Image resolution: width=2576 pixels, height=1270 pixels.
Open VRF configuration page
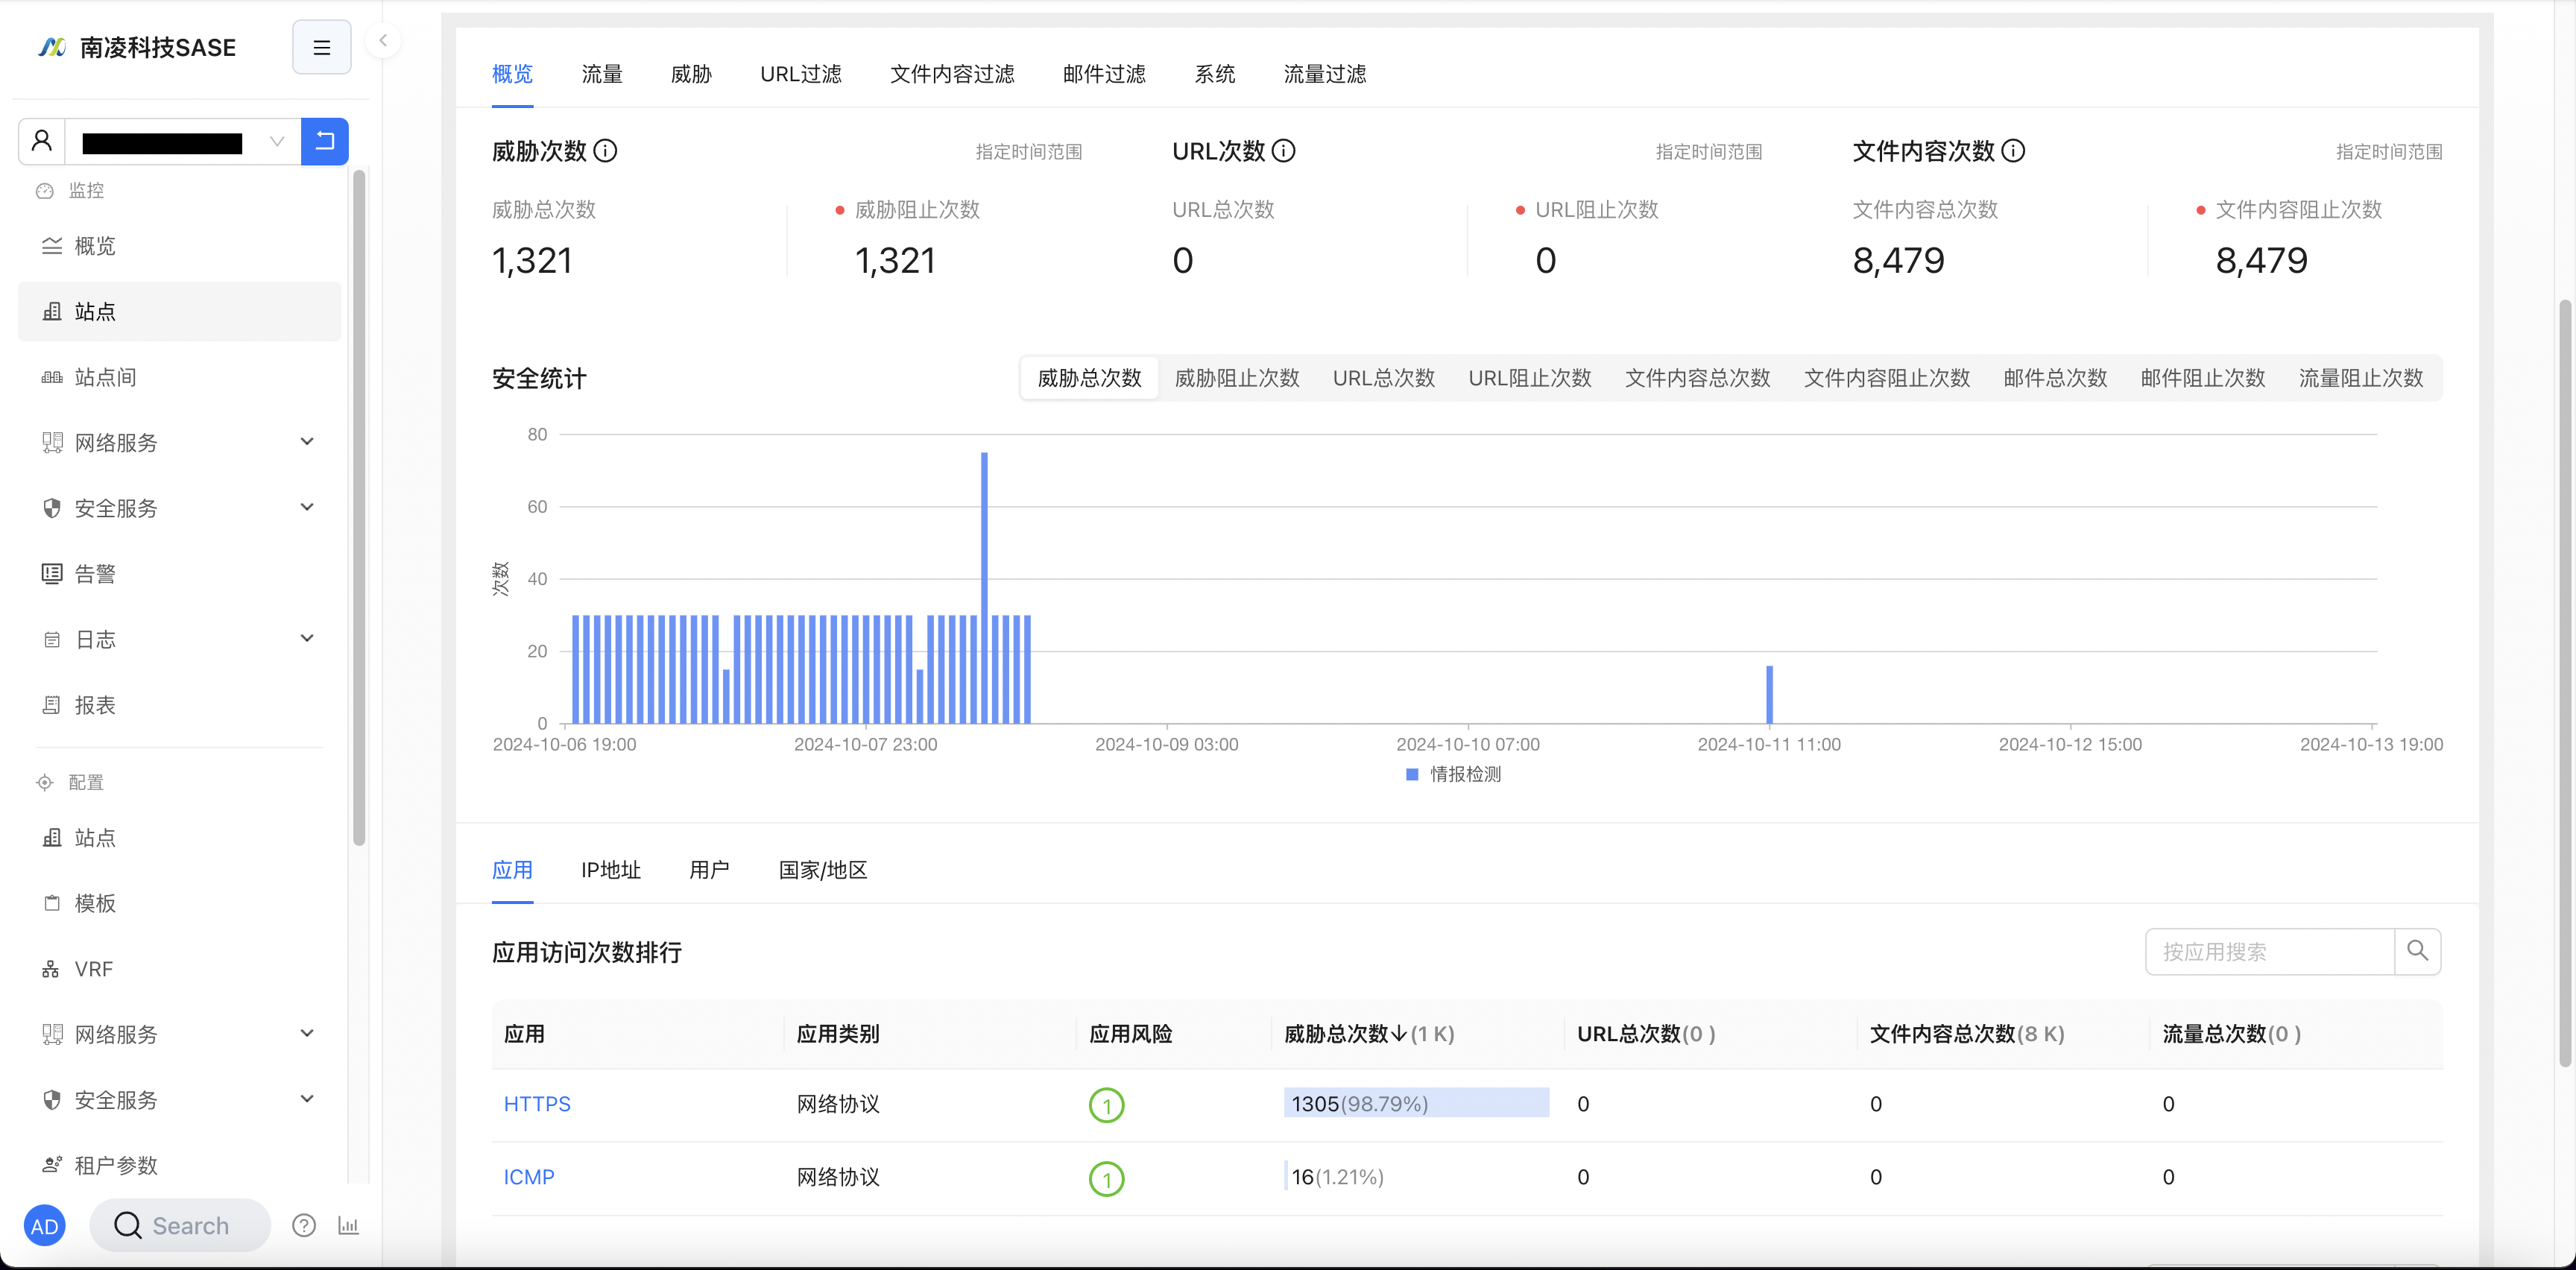point(180,969)
